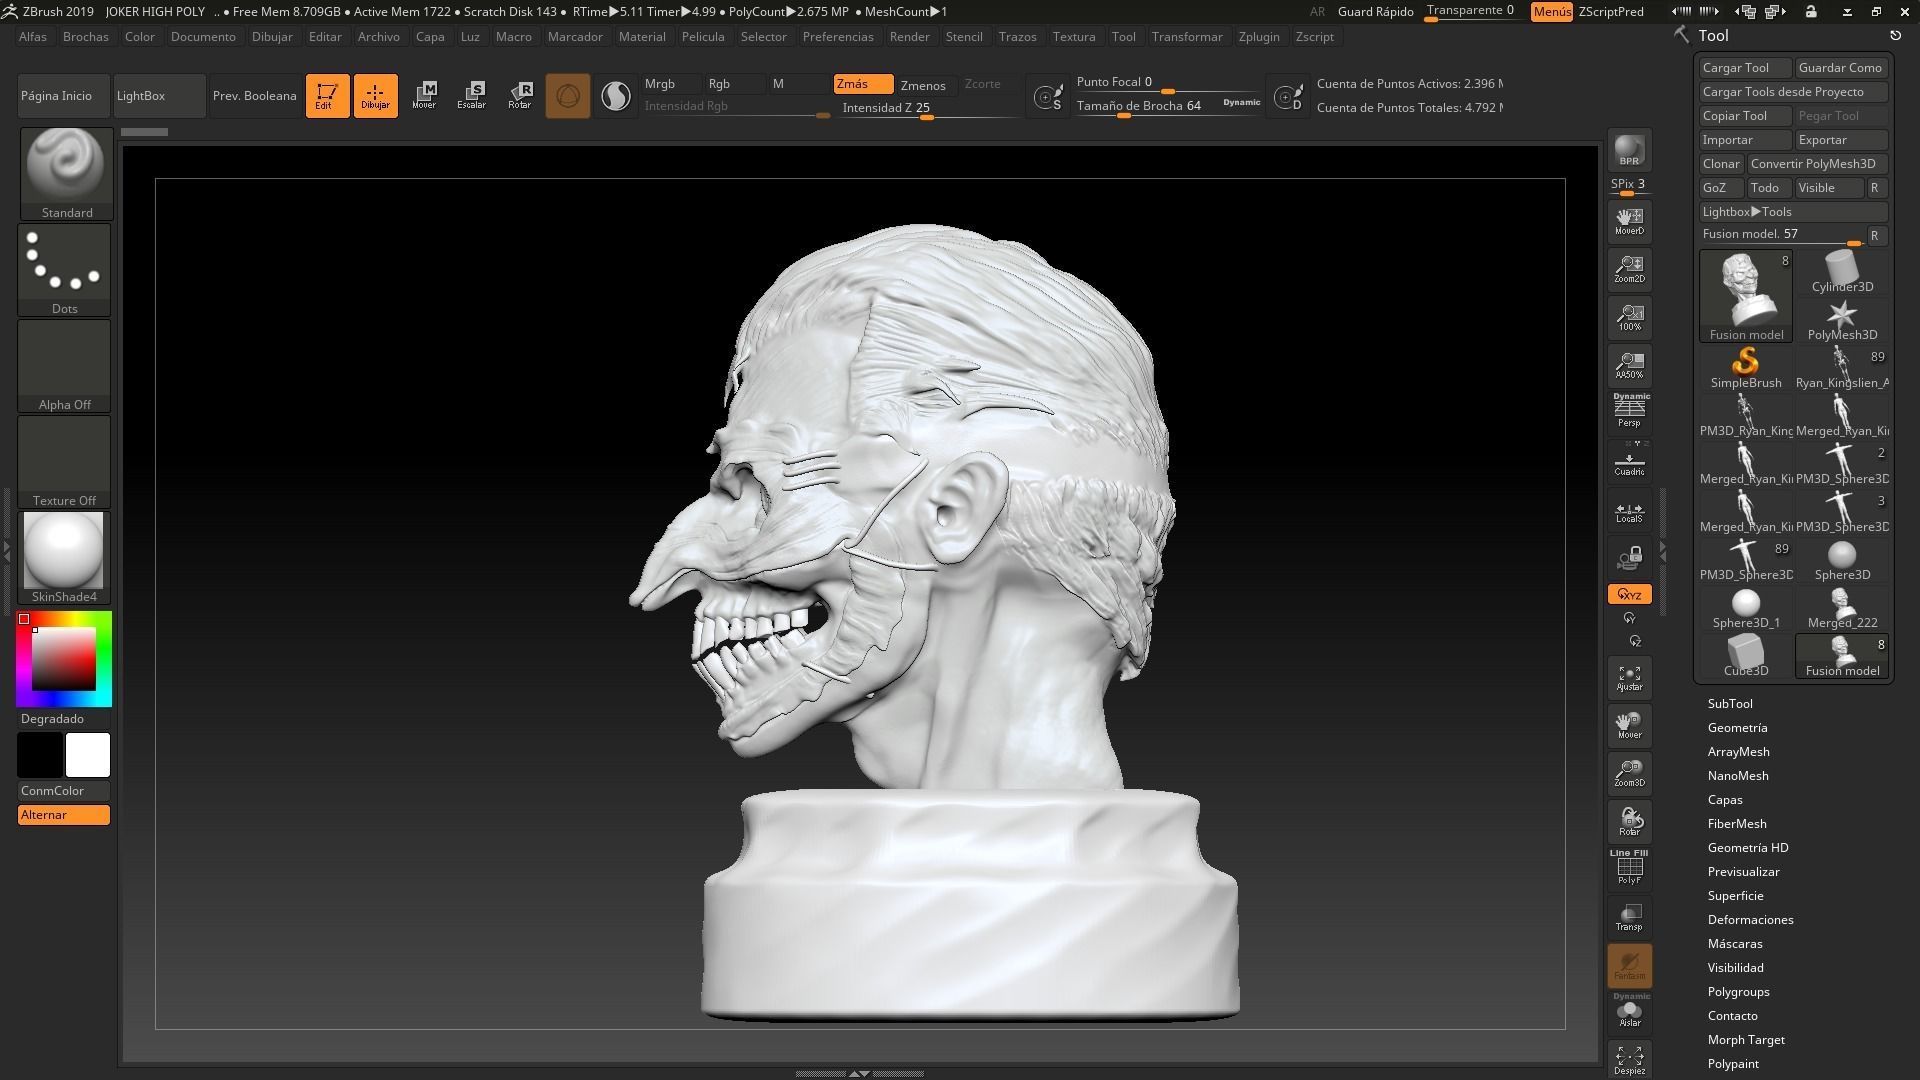The image size is (1920, 1080).
Task: Open the Dots stroke selector
Action: (x=65, y=270)
